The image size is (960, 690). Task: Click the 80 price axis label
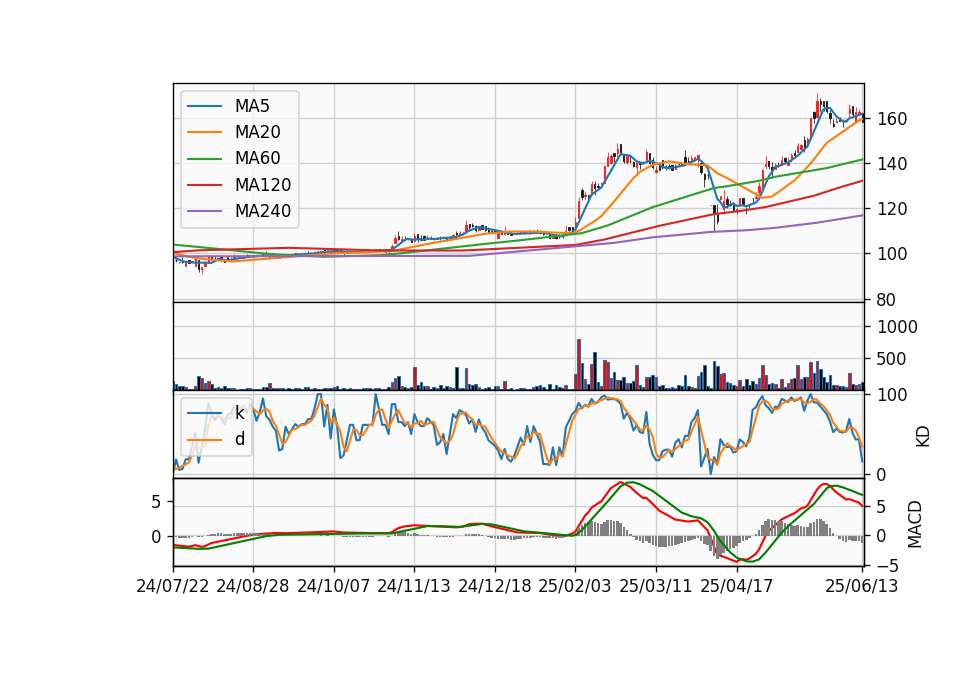[887, 300]
